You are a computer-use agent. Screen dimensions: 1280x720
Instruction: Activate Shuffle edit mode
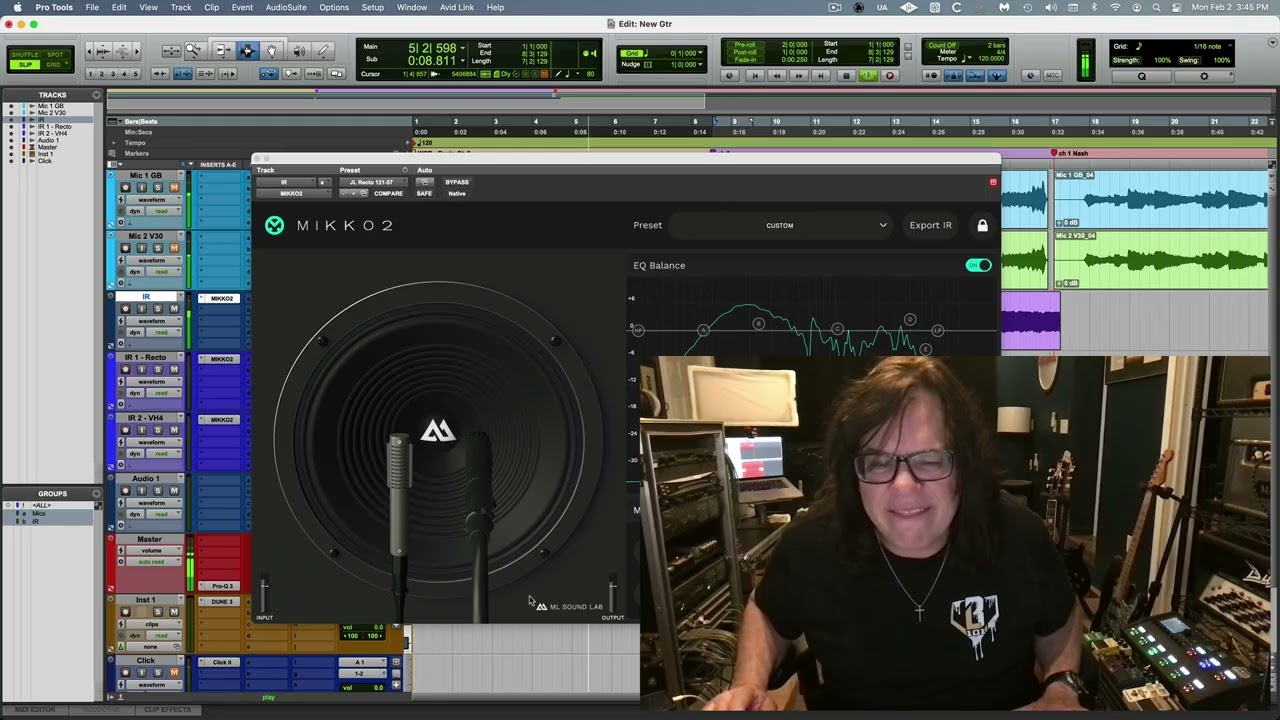coord(25,55)
